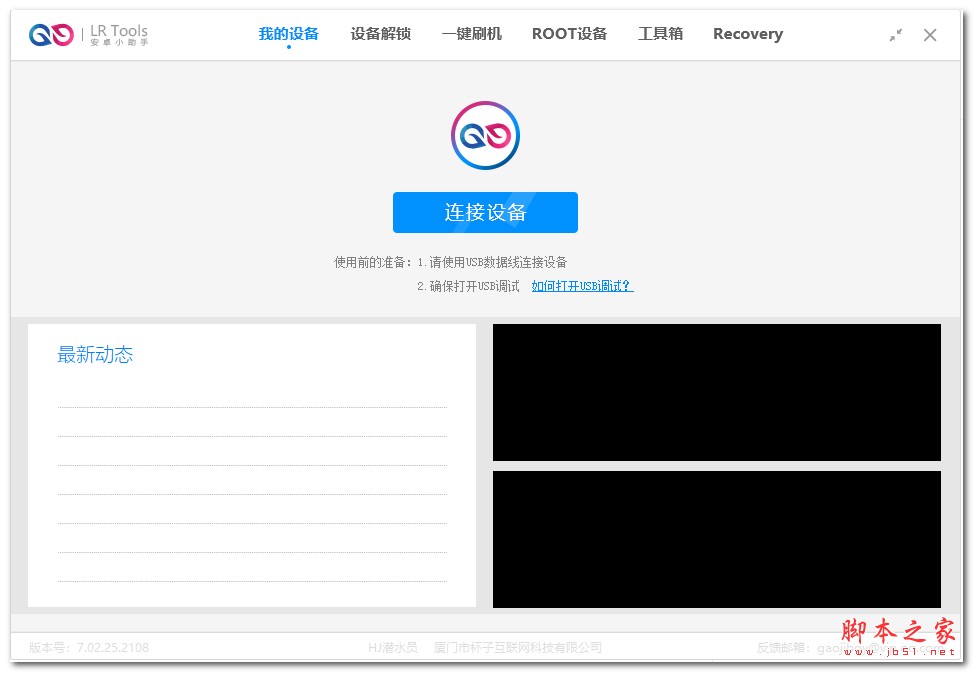
Task: Select the ROOT设备 tab
Action: pos(570,34)
